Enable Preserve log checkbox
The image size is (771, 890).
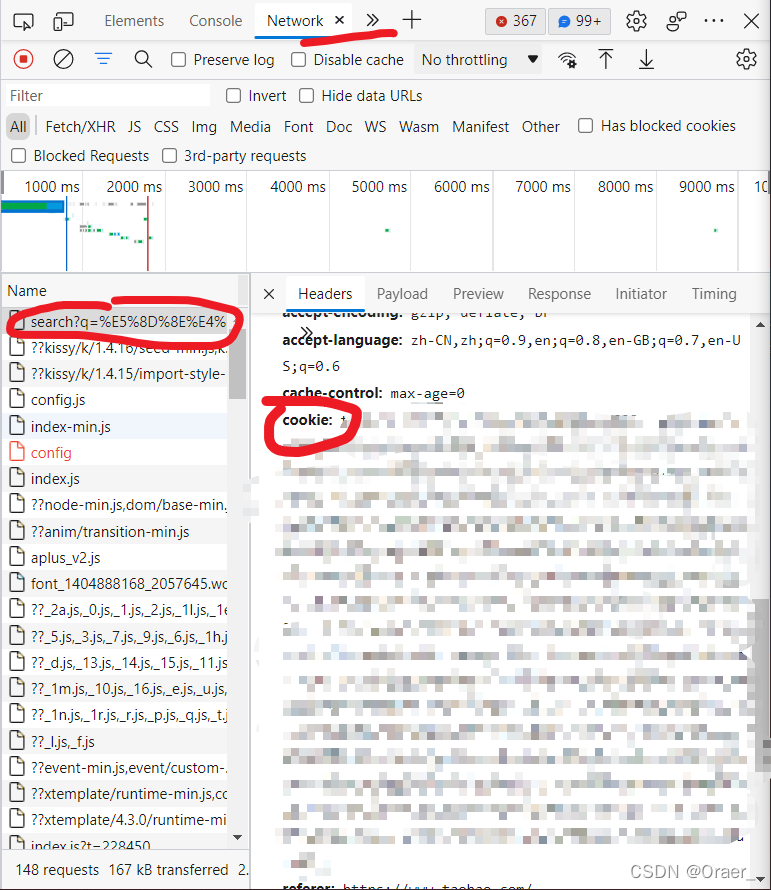click(x=178, y=60)
